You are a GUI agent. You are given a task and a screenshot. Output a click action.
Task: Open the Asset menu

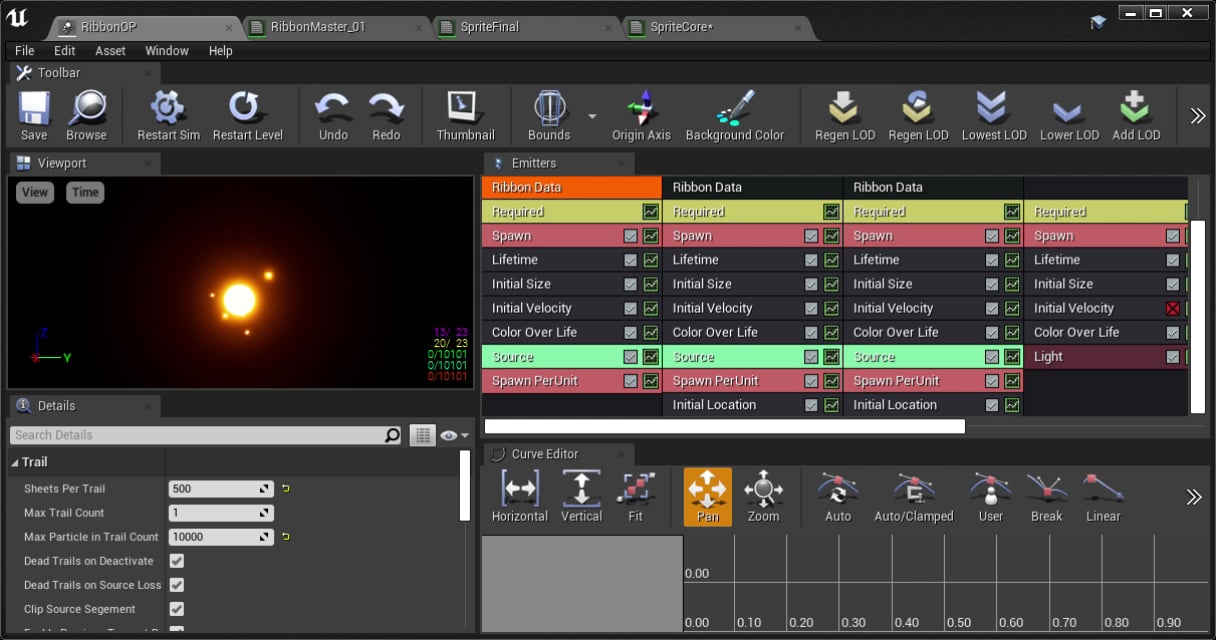click(110, 51)
